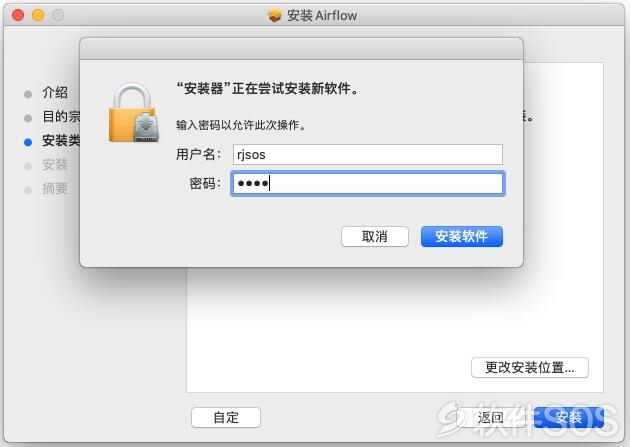Click the padlock installer icon
This screenshot has height=447, width=630.
(133, 112)
